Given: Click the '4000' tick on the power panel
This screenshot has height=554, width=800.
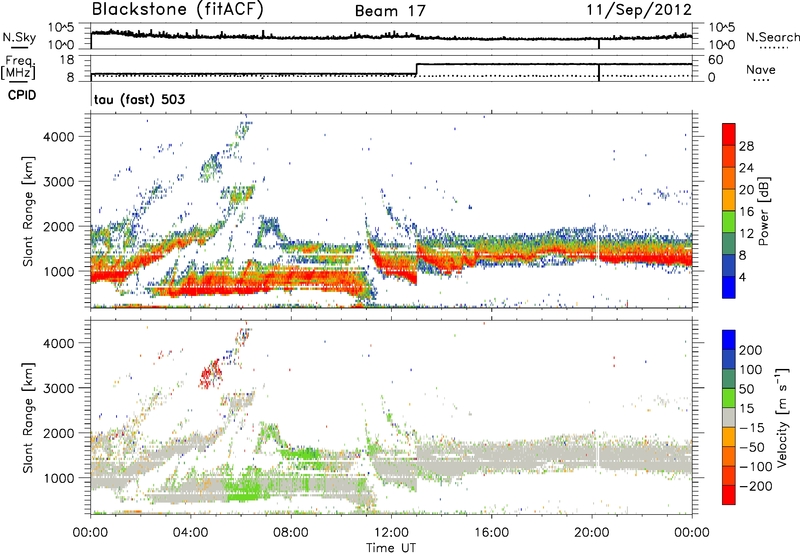Looking at the screenshot, I should pos(59,137).
